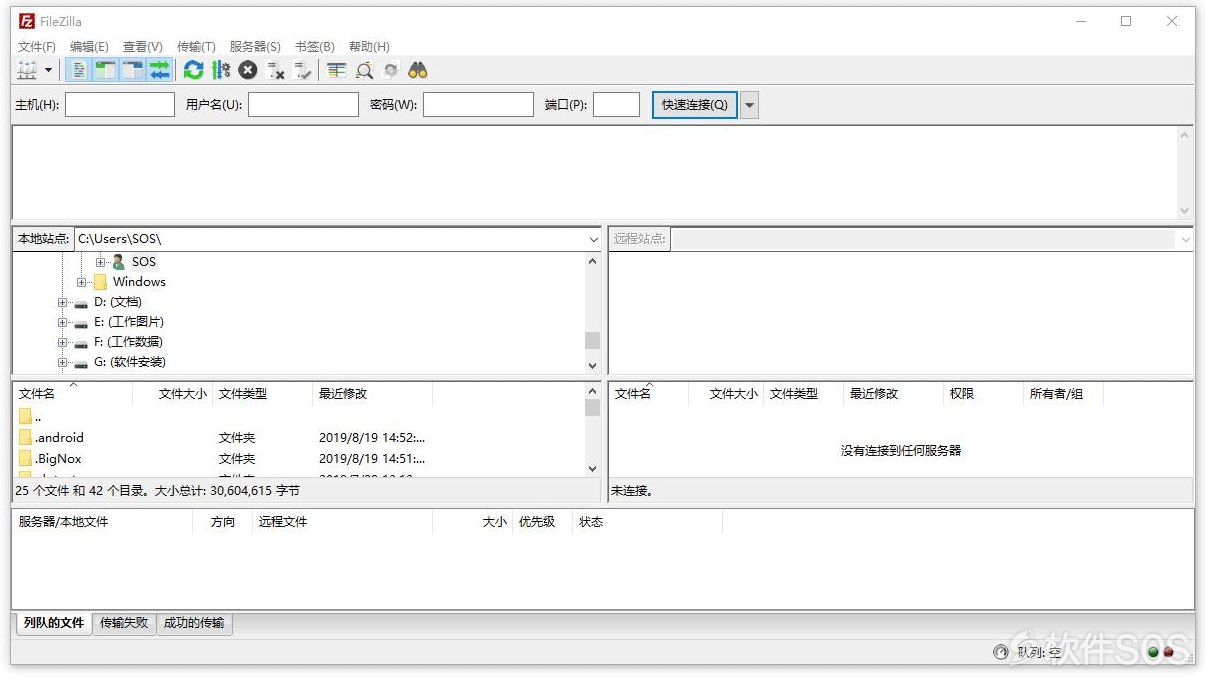Toggle the transfer queue display
The height and width of the screenshot is (678, 1208).
click(x=159, y=70)
